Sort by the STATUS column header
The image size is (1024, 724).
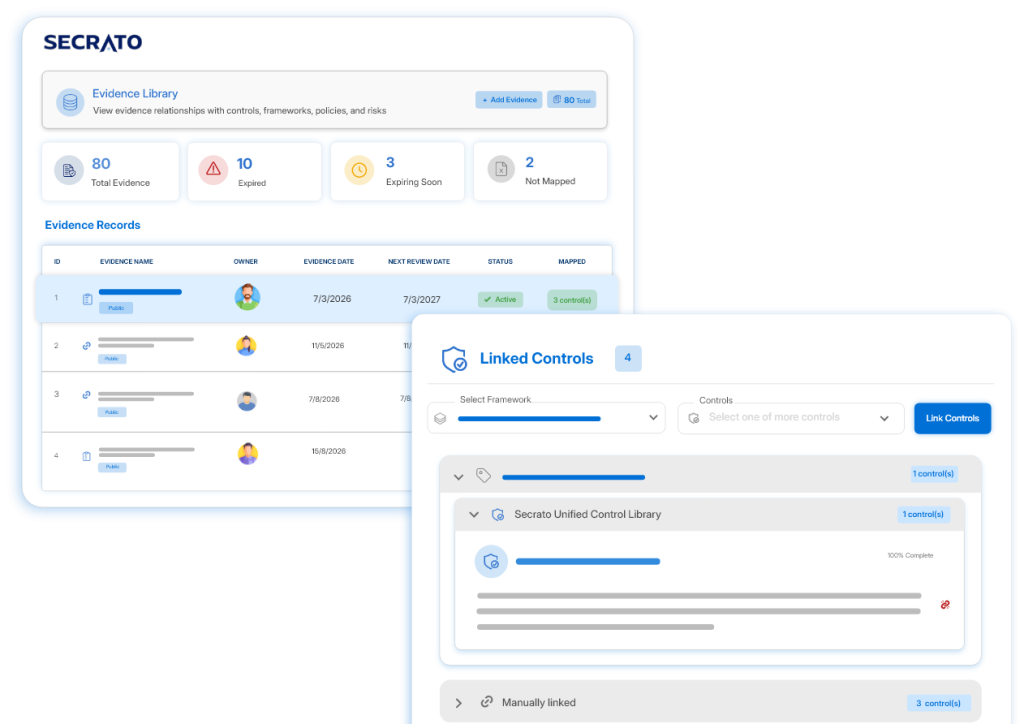click(500, 262)
